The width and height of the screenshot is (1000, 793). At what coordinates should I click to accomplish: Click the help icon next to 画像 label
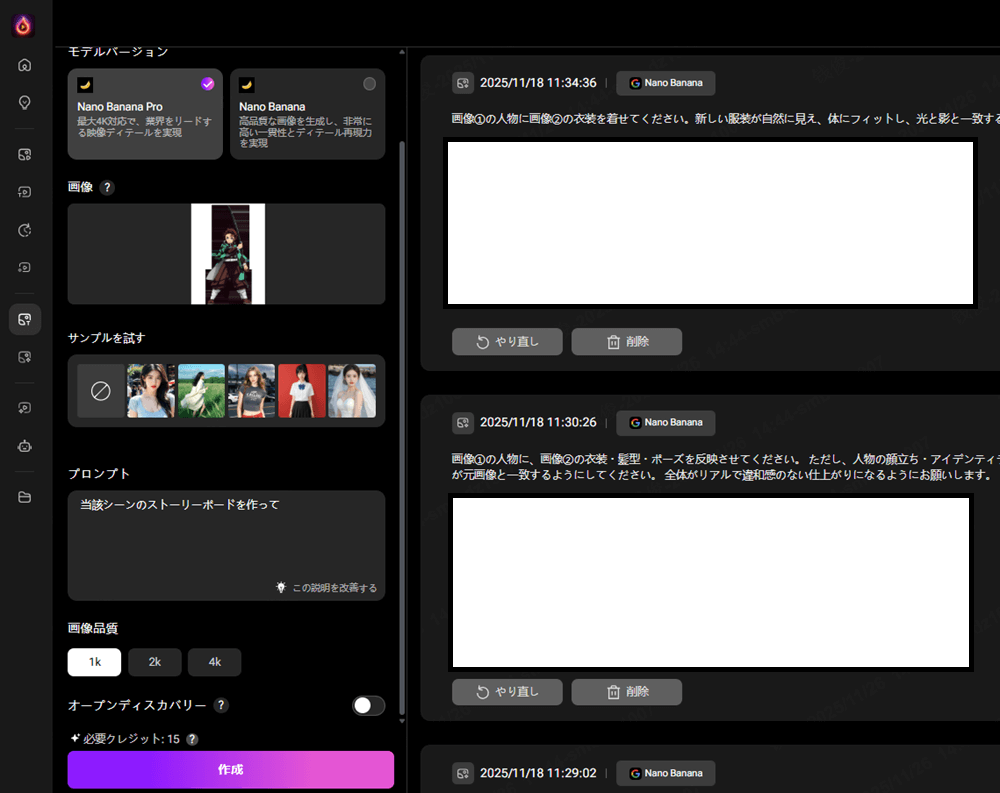coord(107,187)
